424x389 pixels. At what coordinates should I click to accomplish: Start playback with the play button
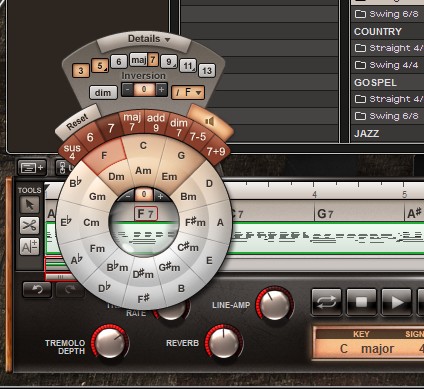396,302
